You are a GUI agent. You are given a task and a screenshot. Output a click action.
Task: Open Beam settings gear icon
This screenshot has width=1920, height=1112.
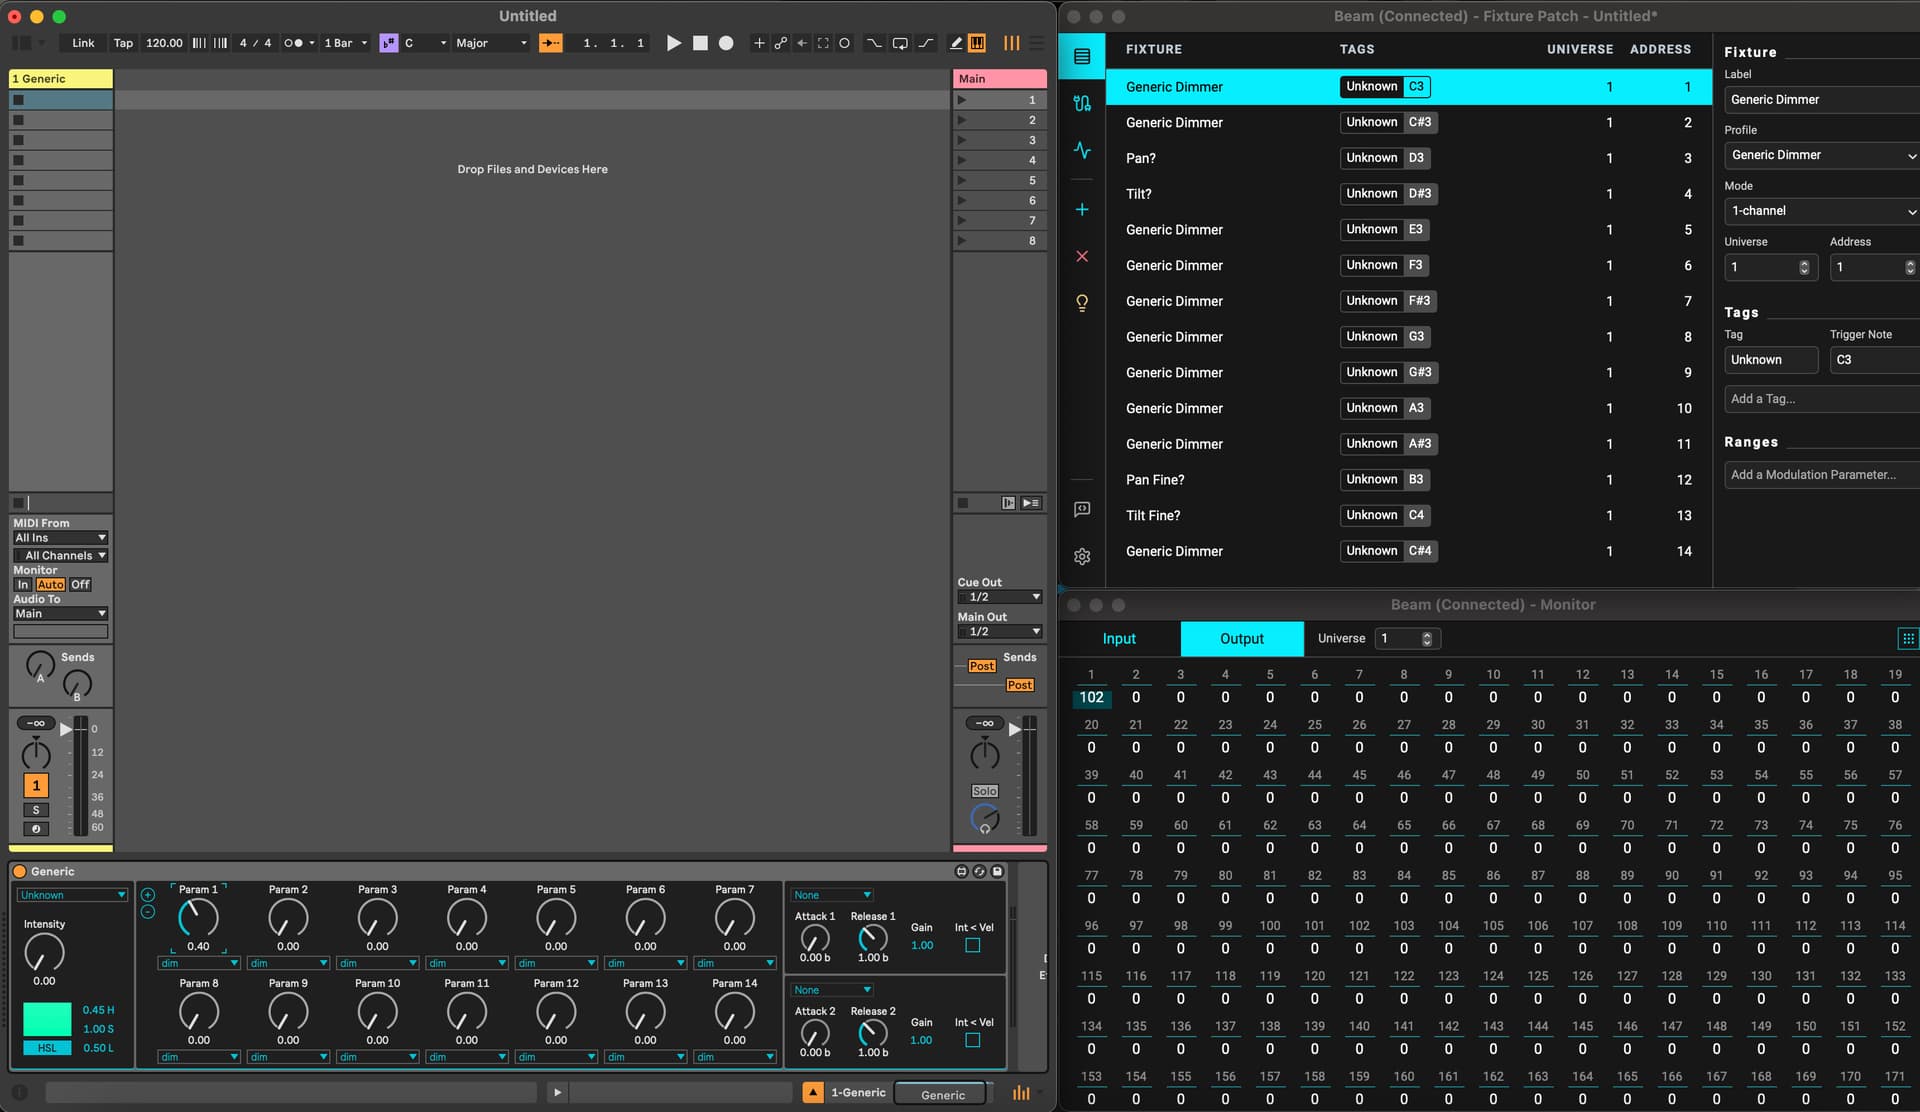1082,557
